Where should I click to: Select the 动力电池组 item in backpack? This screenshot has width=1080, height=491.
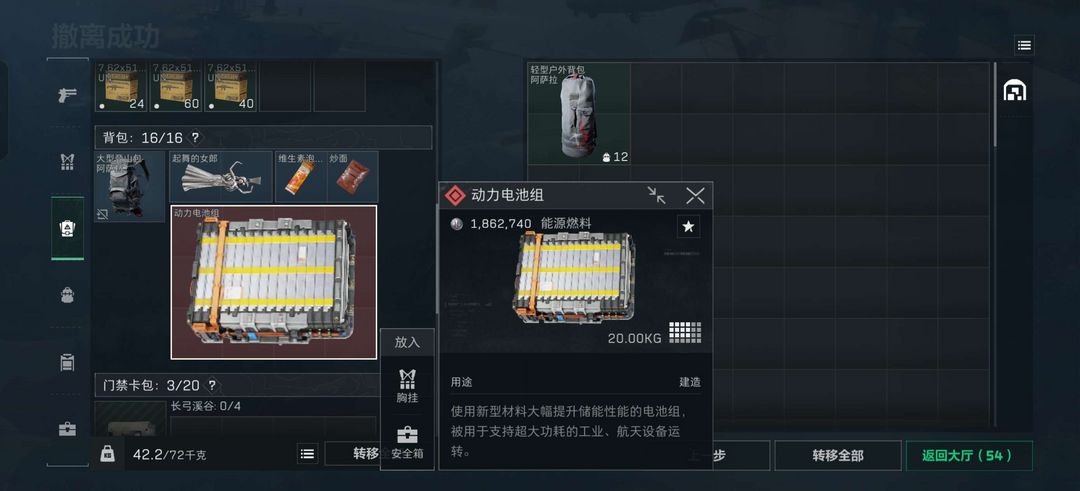point(273,282)
